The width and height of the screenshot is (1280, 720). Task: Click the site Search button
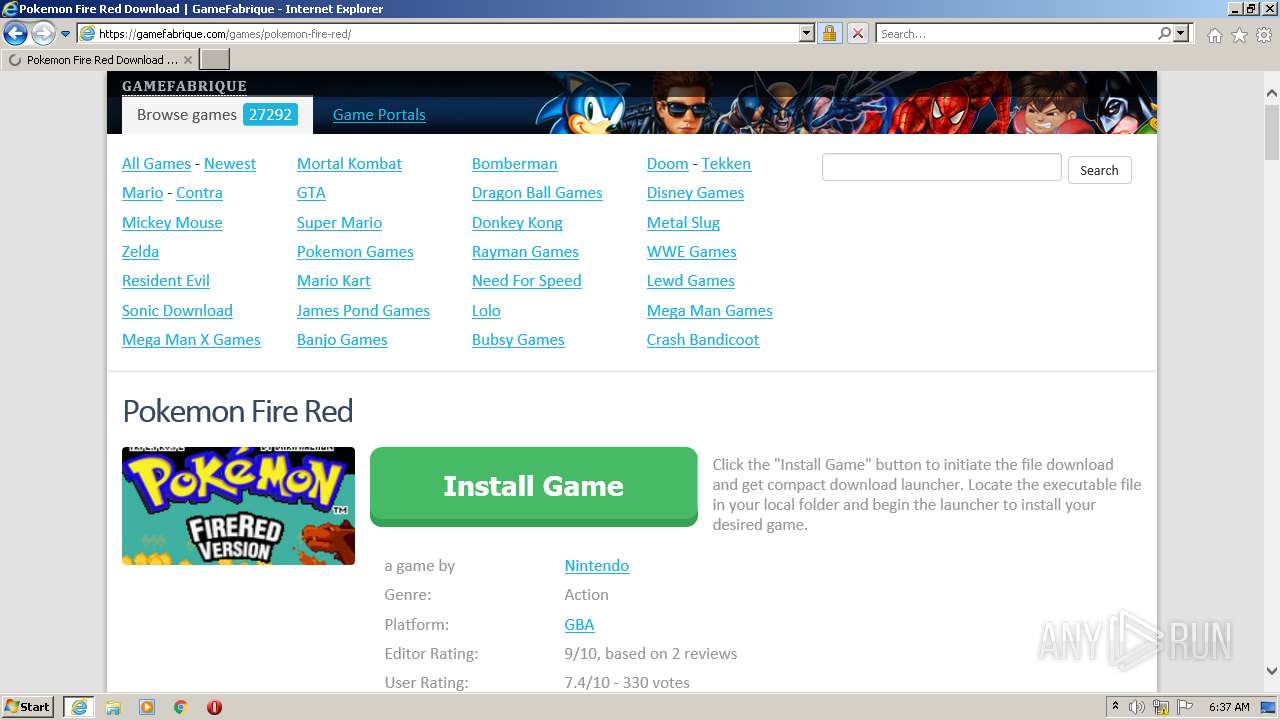pos(1099,170)
